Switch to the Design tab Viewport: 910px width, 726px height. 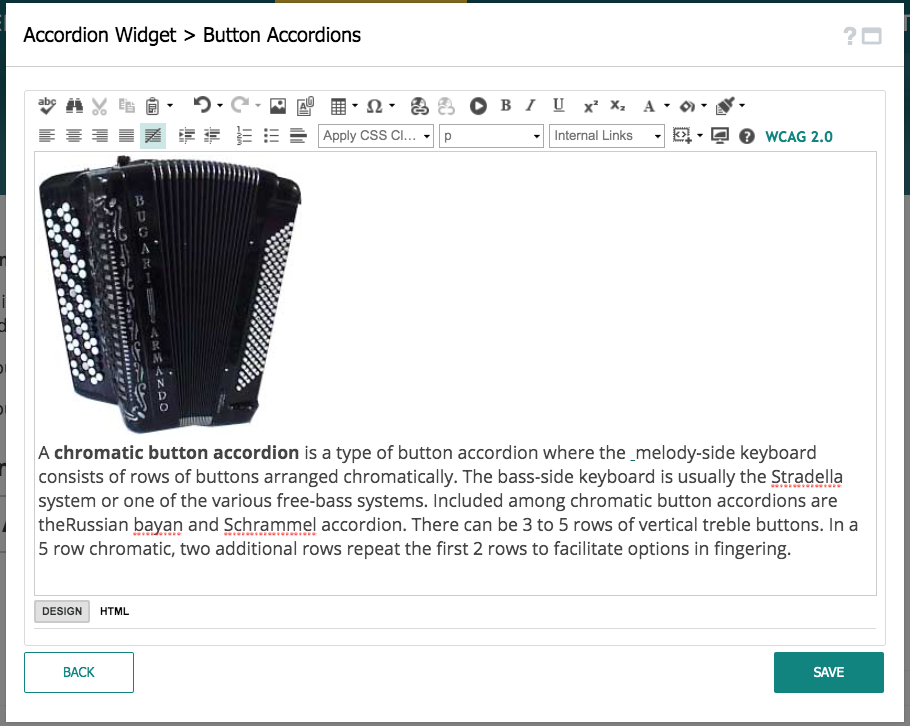coord(62,611)
